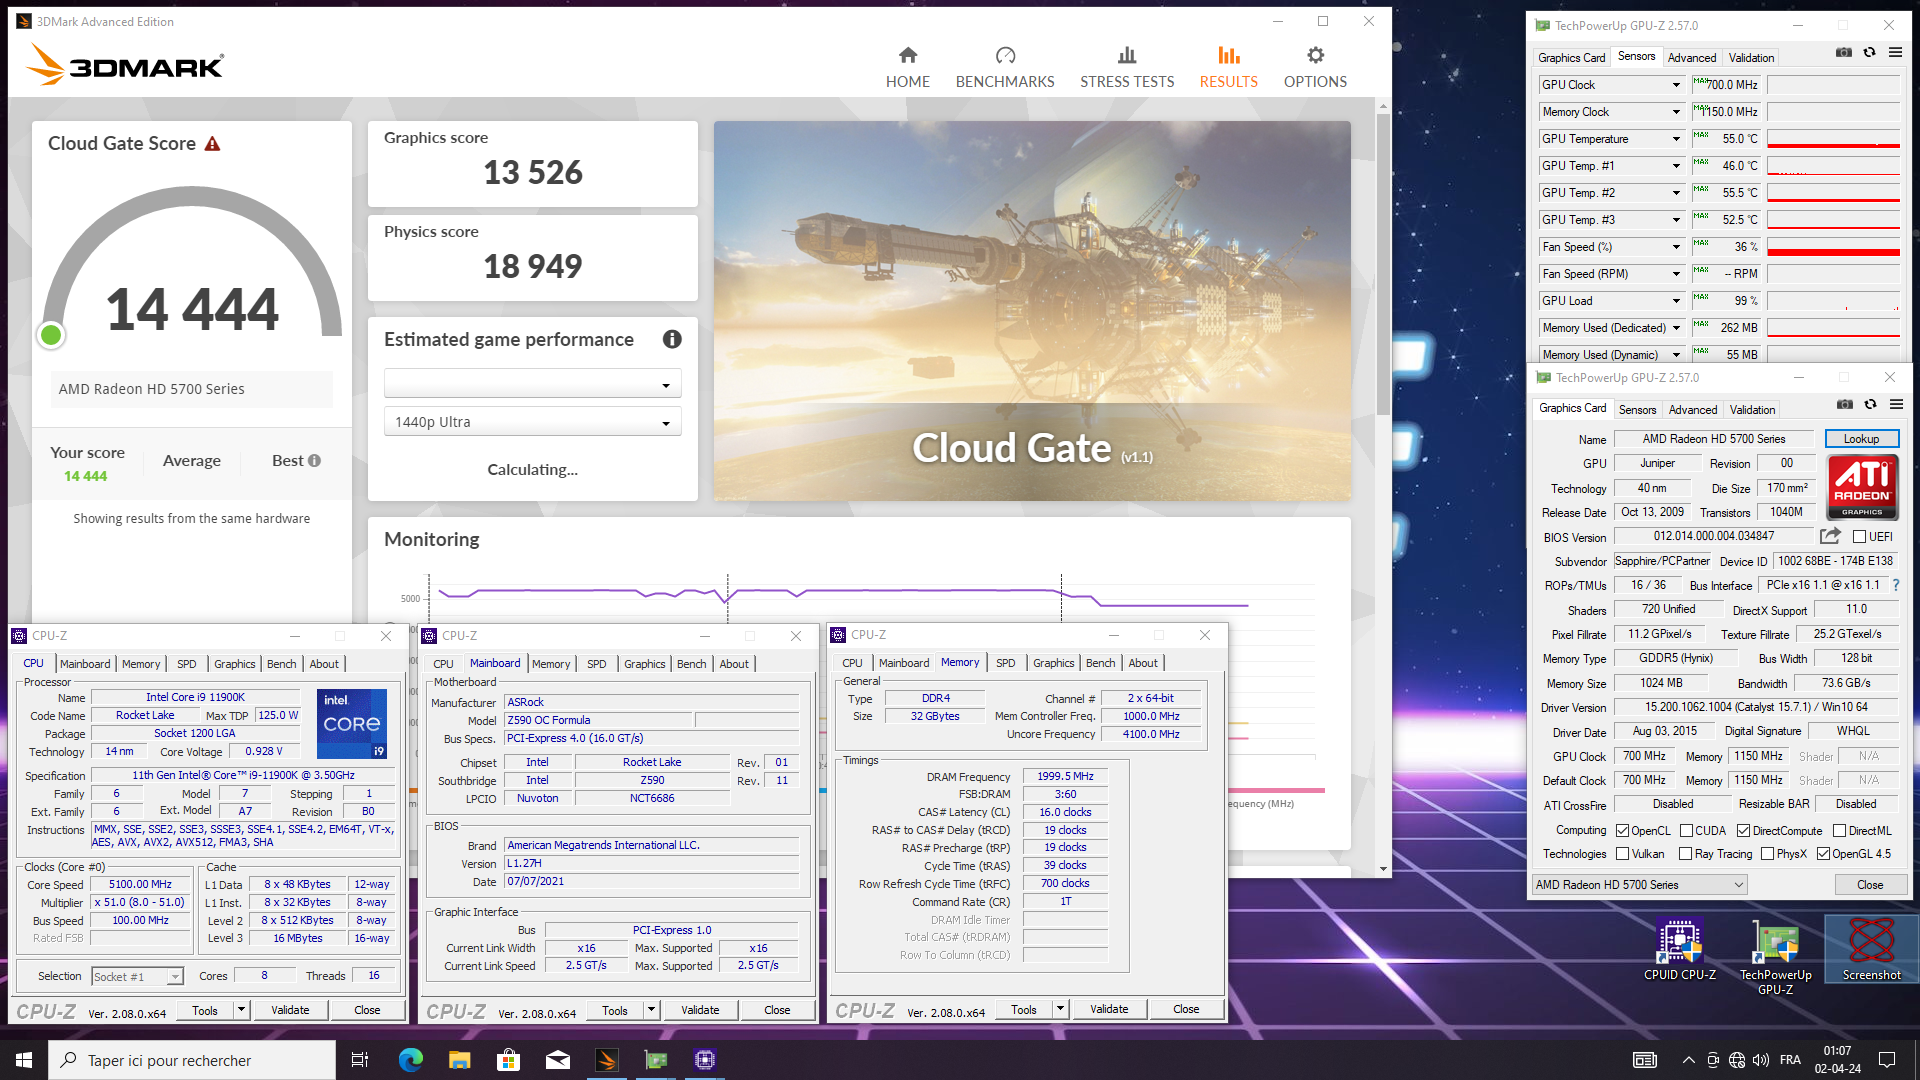Screen dimensions: 1920x1080
Task: Open File Explorer from the taskbar
Action: [460, 1060]
